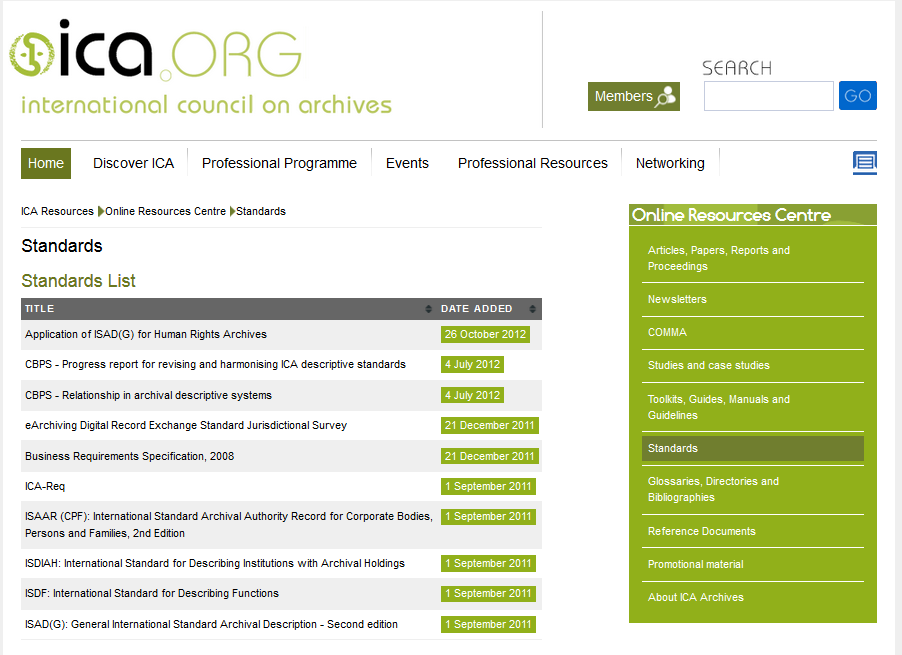This screenshot has height=655, width=902.
Task: Open About ICA Archives in sidebar
Action: 695,597
